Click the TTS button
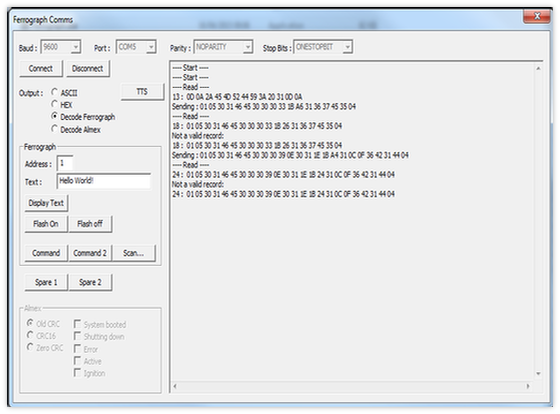Viewport: 560px width, 414px height. click(x=142, y=92)
